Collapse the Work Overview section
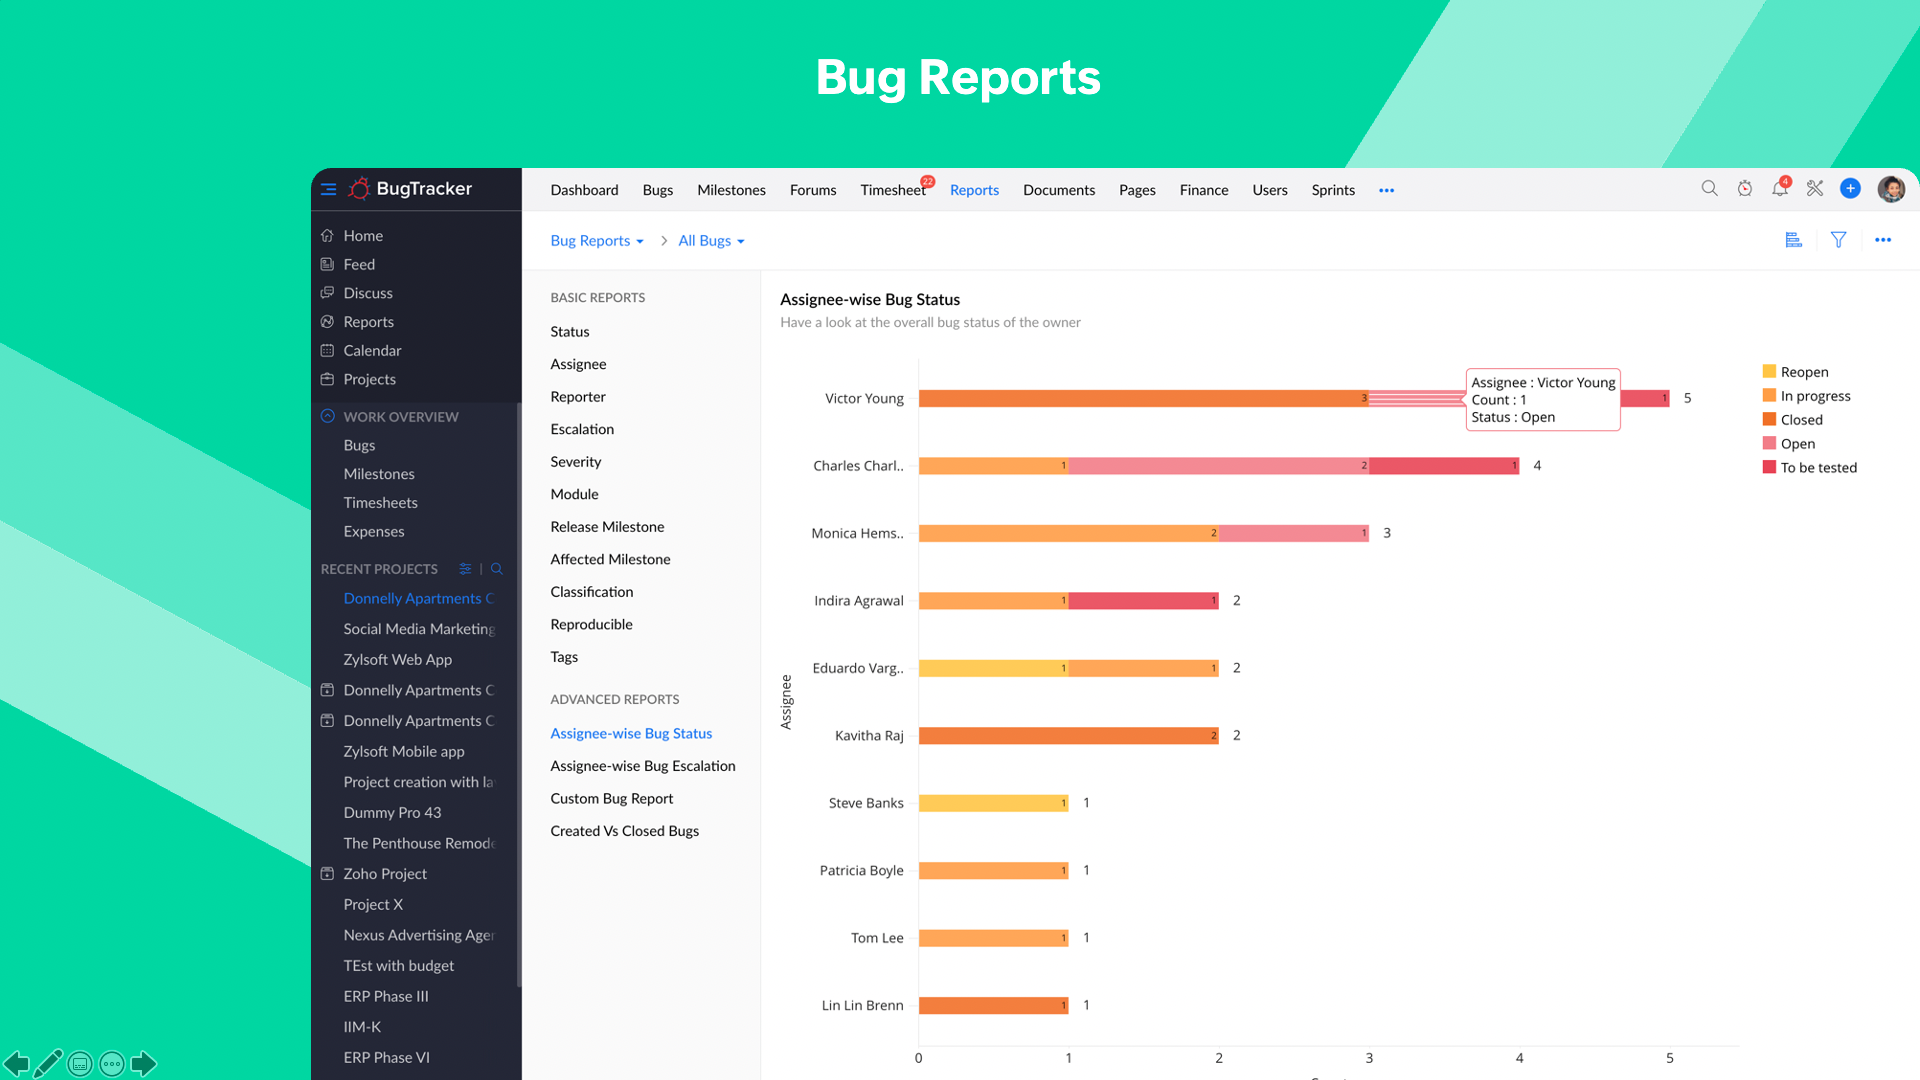The width and height of the screenshot is (1920, 1080). tap(327, 416)
